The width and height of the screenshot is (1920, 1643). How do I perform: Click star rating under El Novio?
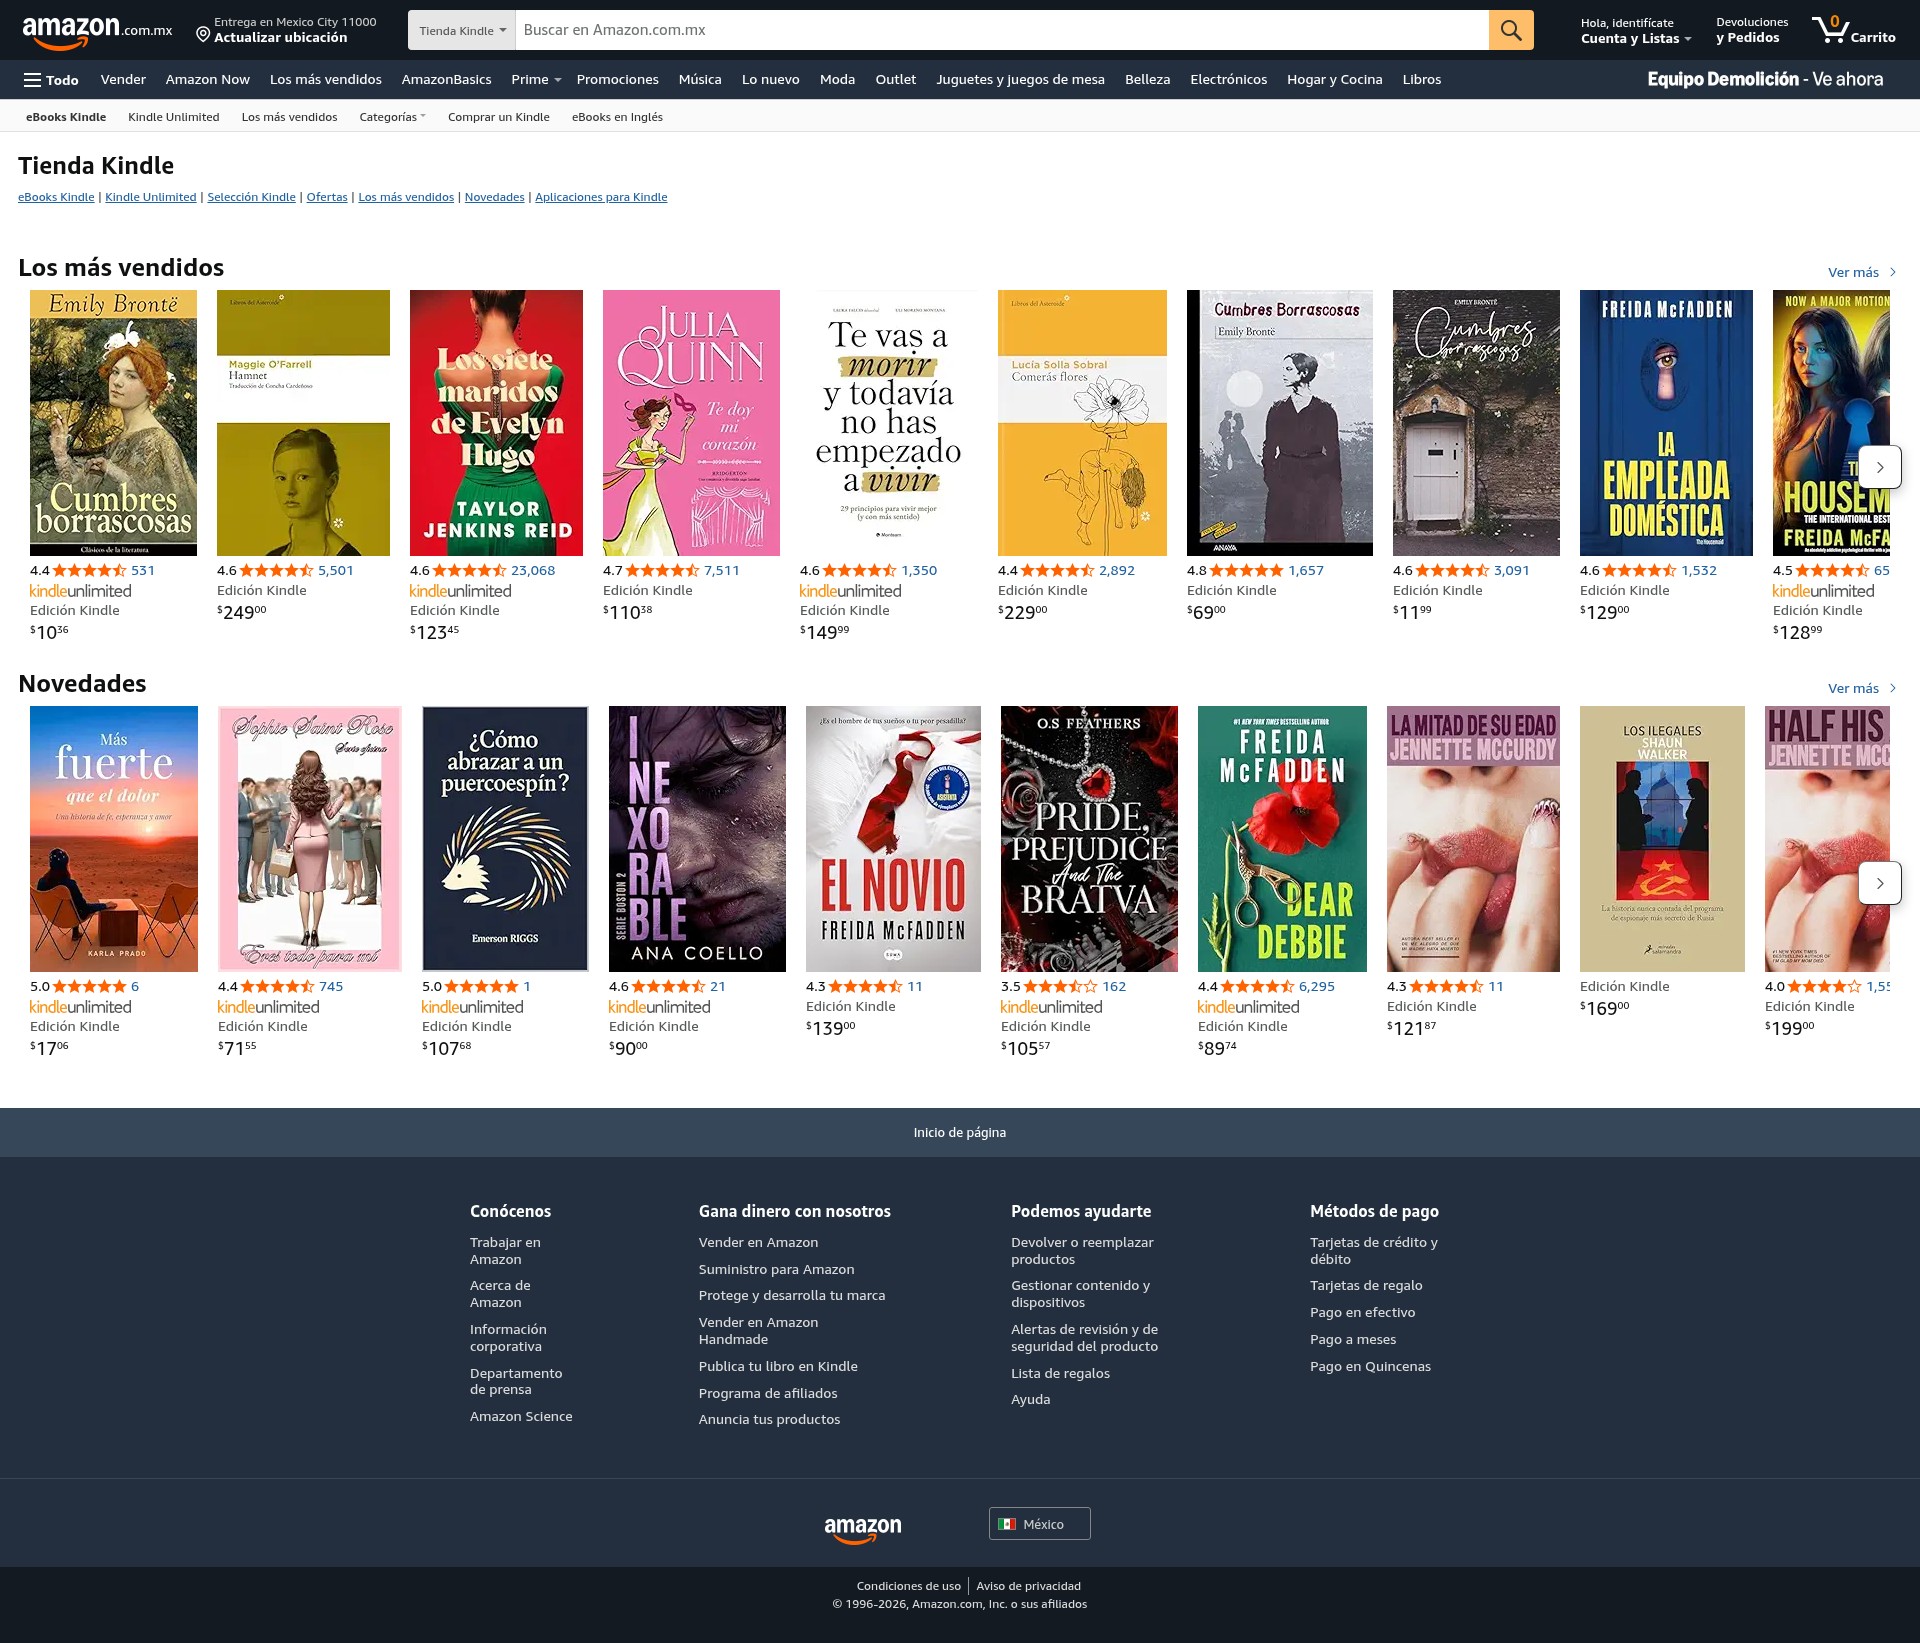(865, 986)
